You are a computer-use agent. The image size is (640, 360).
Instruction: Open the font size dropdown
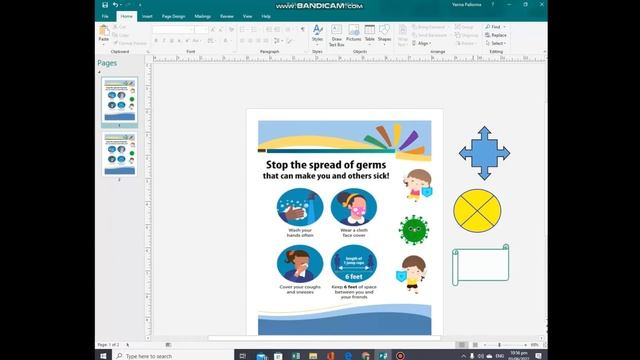pos(206,30)
